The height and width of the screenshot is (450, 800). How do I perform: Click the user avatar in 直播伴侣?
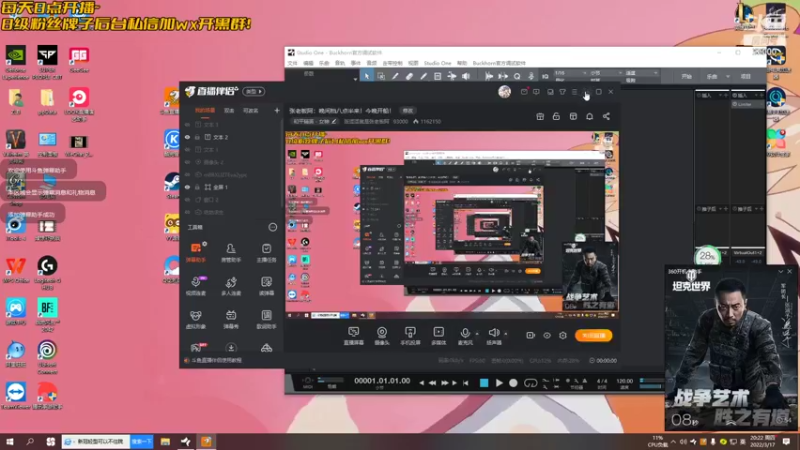coord(505,92)
